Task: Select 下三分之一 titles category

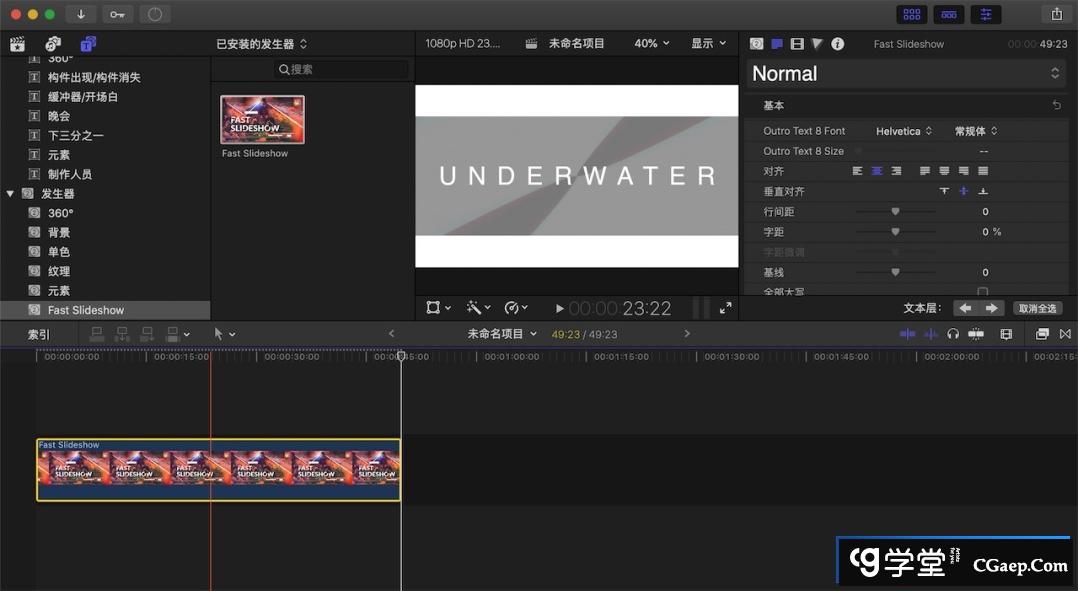Action: click(76, 135)
